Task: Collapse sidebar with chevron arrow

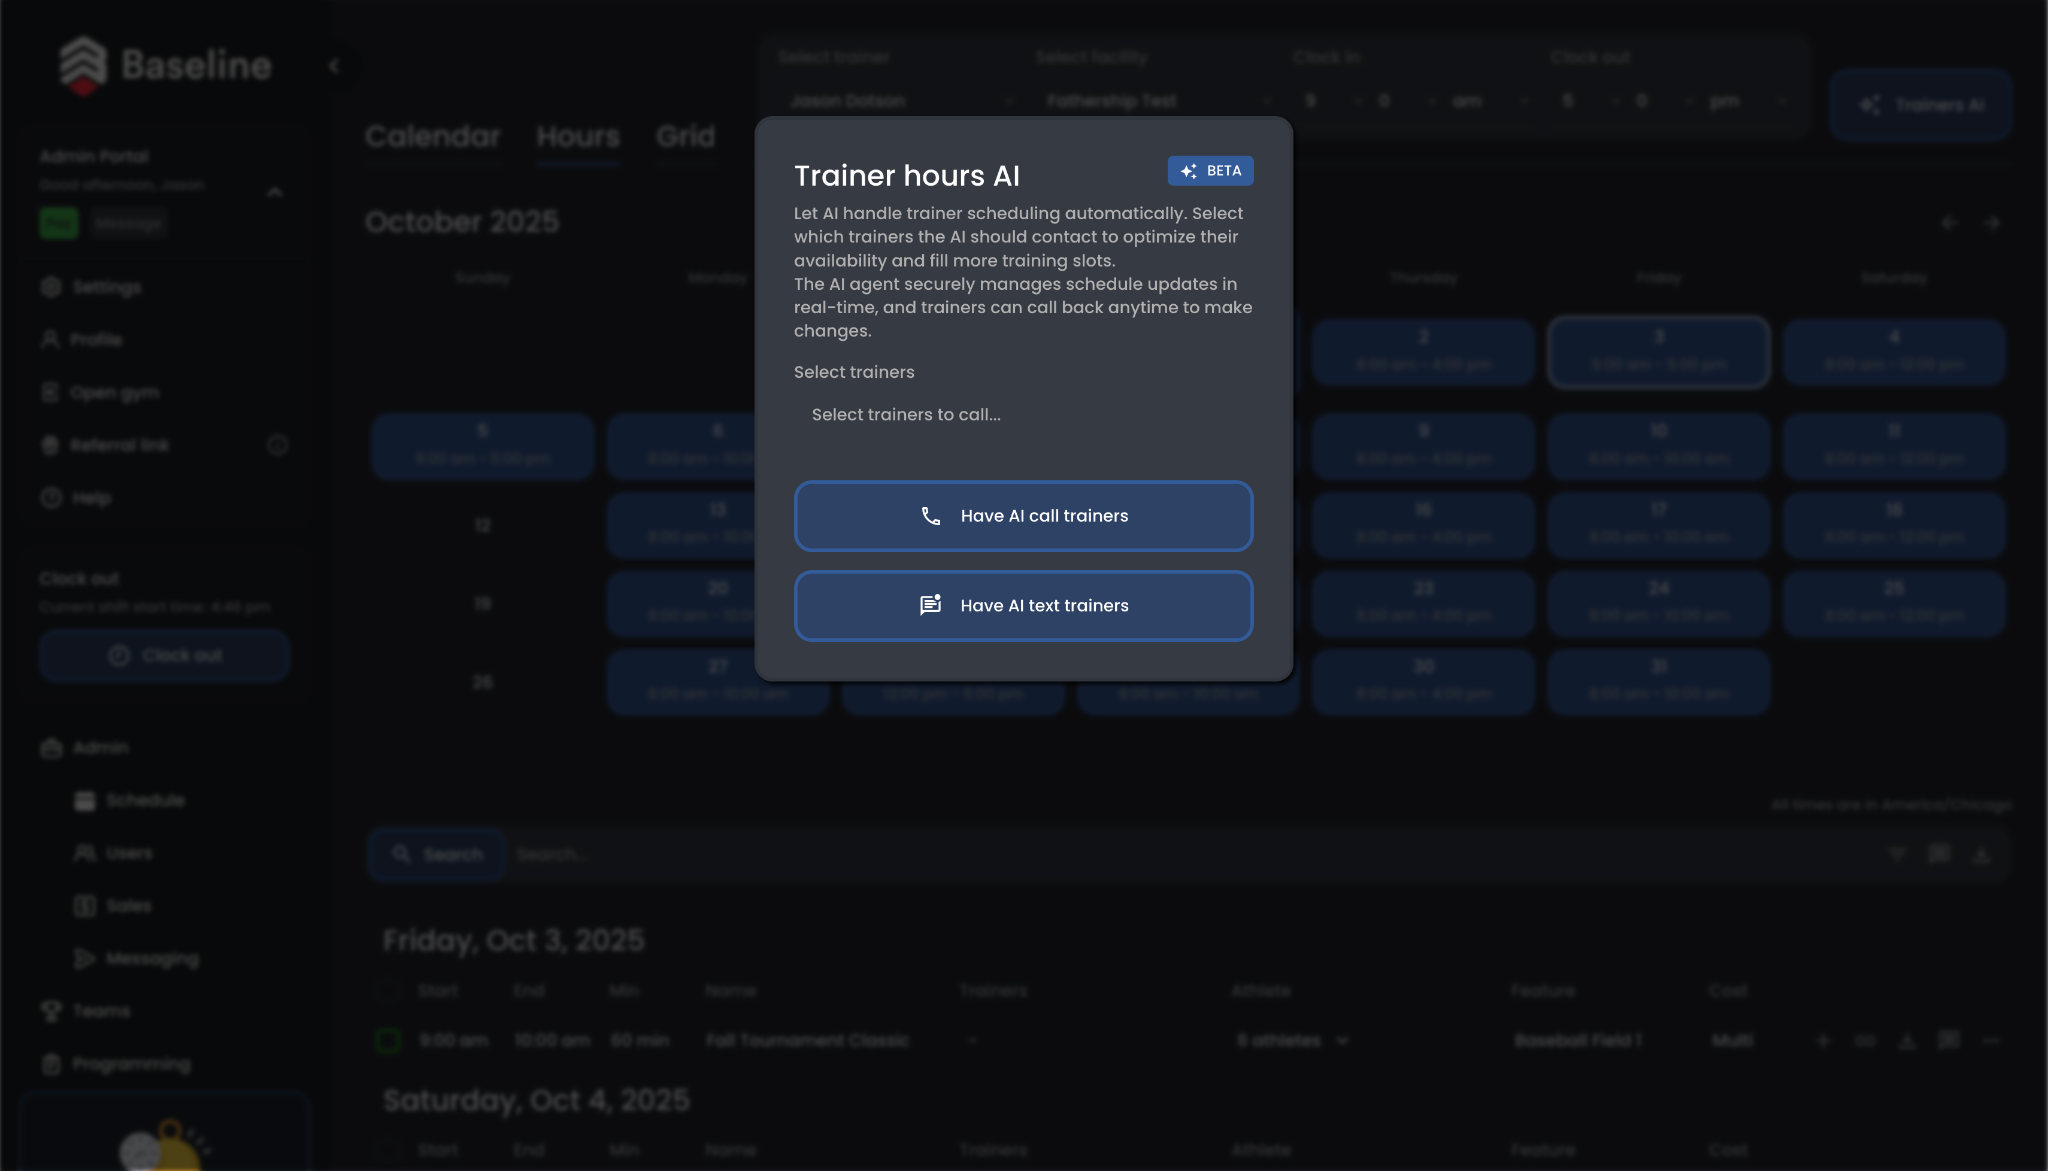Action: point(335,66)
